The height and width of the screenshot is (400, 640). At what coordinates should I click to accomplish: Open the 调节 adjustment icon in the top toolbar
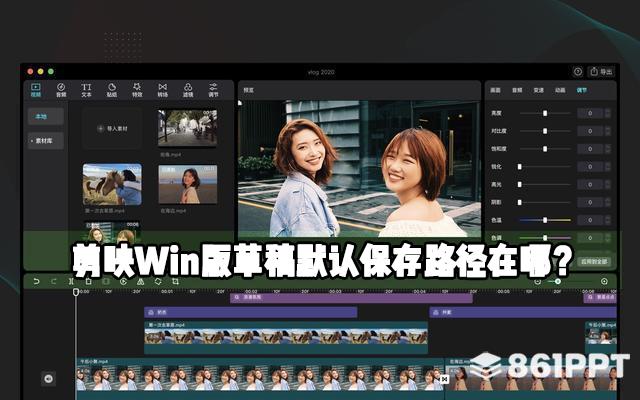(213, 90)
